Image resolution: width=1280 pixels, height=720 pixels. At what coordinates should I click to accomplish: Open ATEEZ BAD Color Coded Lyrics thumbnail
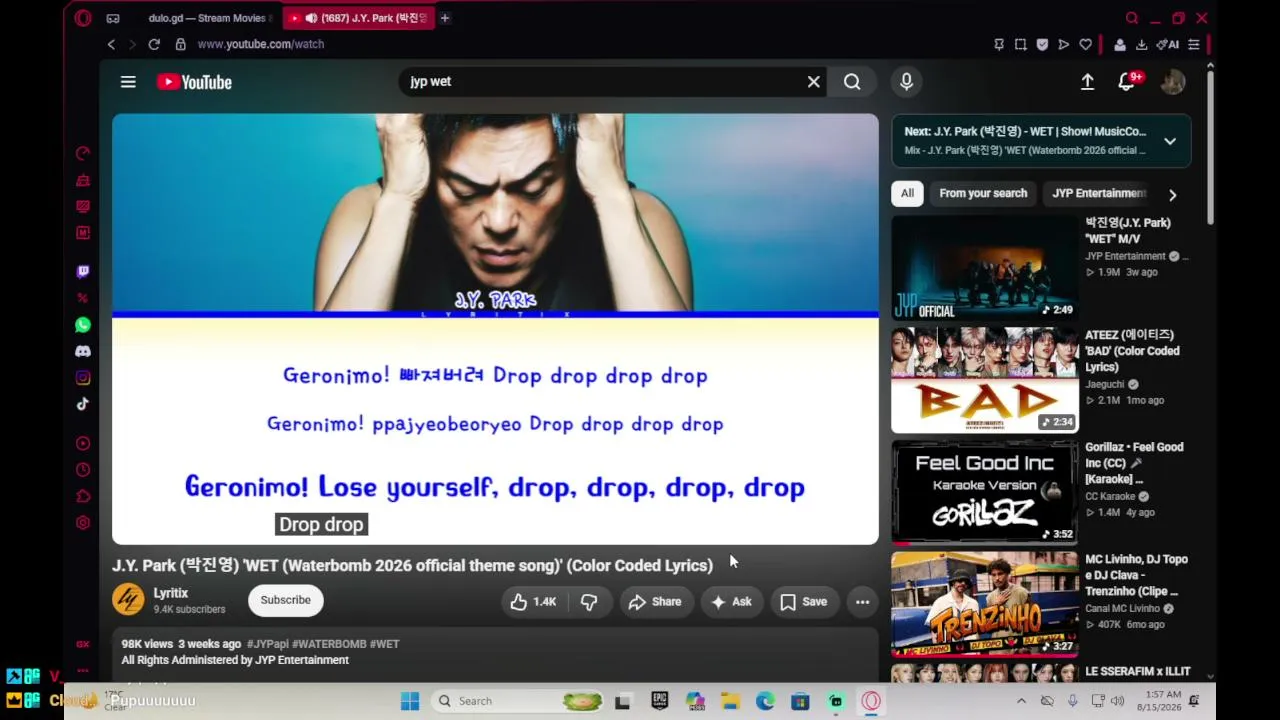[985, 380]
